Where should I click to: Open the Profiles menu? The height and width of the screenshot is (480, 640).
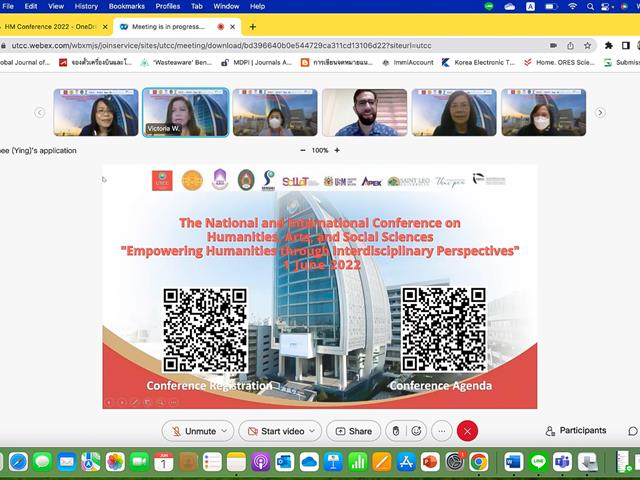(x=168, y=6)
